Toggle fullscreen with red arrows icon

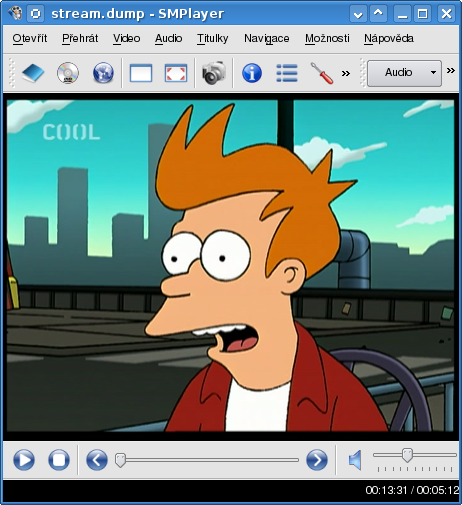coord(176,73)
